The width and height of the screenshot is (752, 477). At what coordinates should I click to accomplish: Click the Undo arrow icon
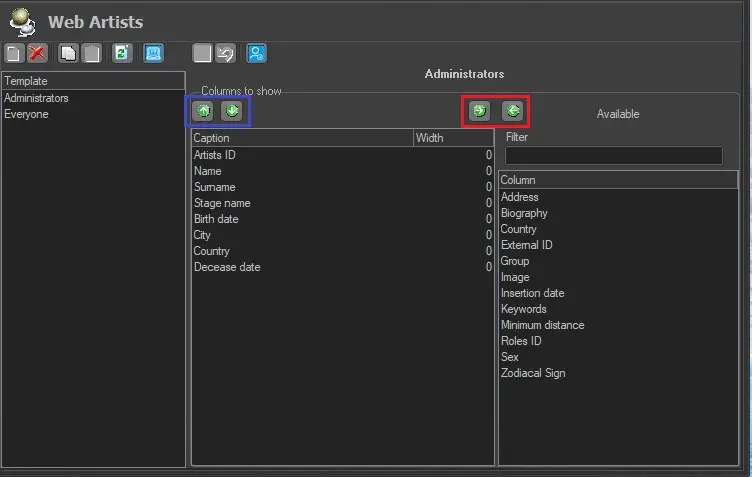(226, 54)
